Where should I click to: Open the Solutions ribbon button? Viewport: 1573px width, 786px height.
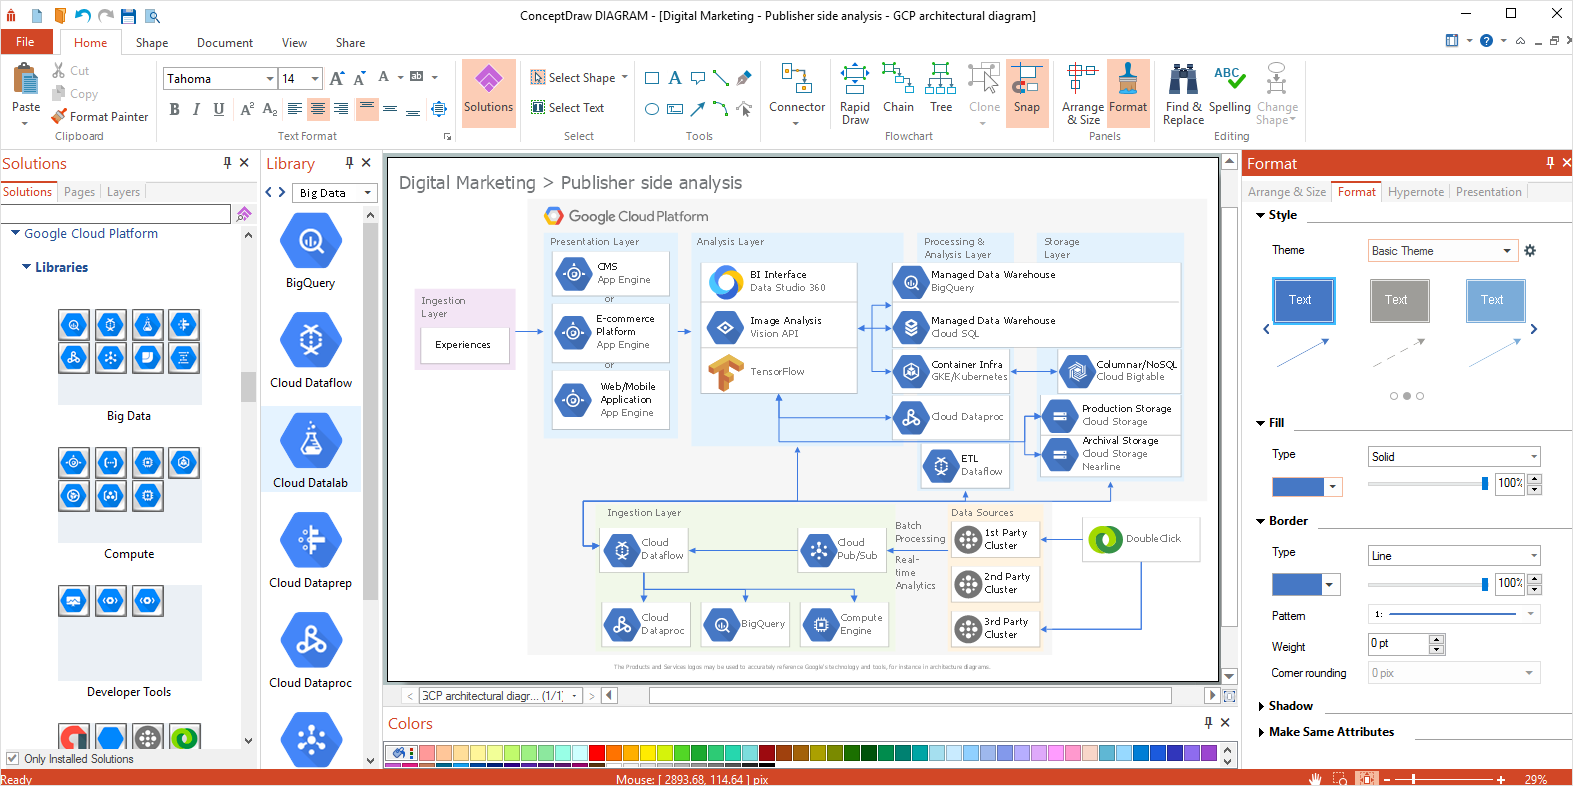click(488, 92)
